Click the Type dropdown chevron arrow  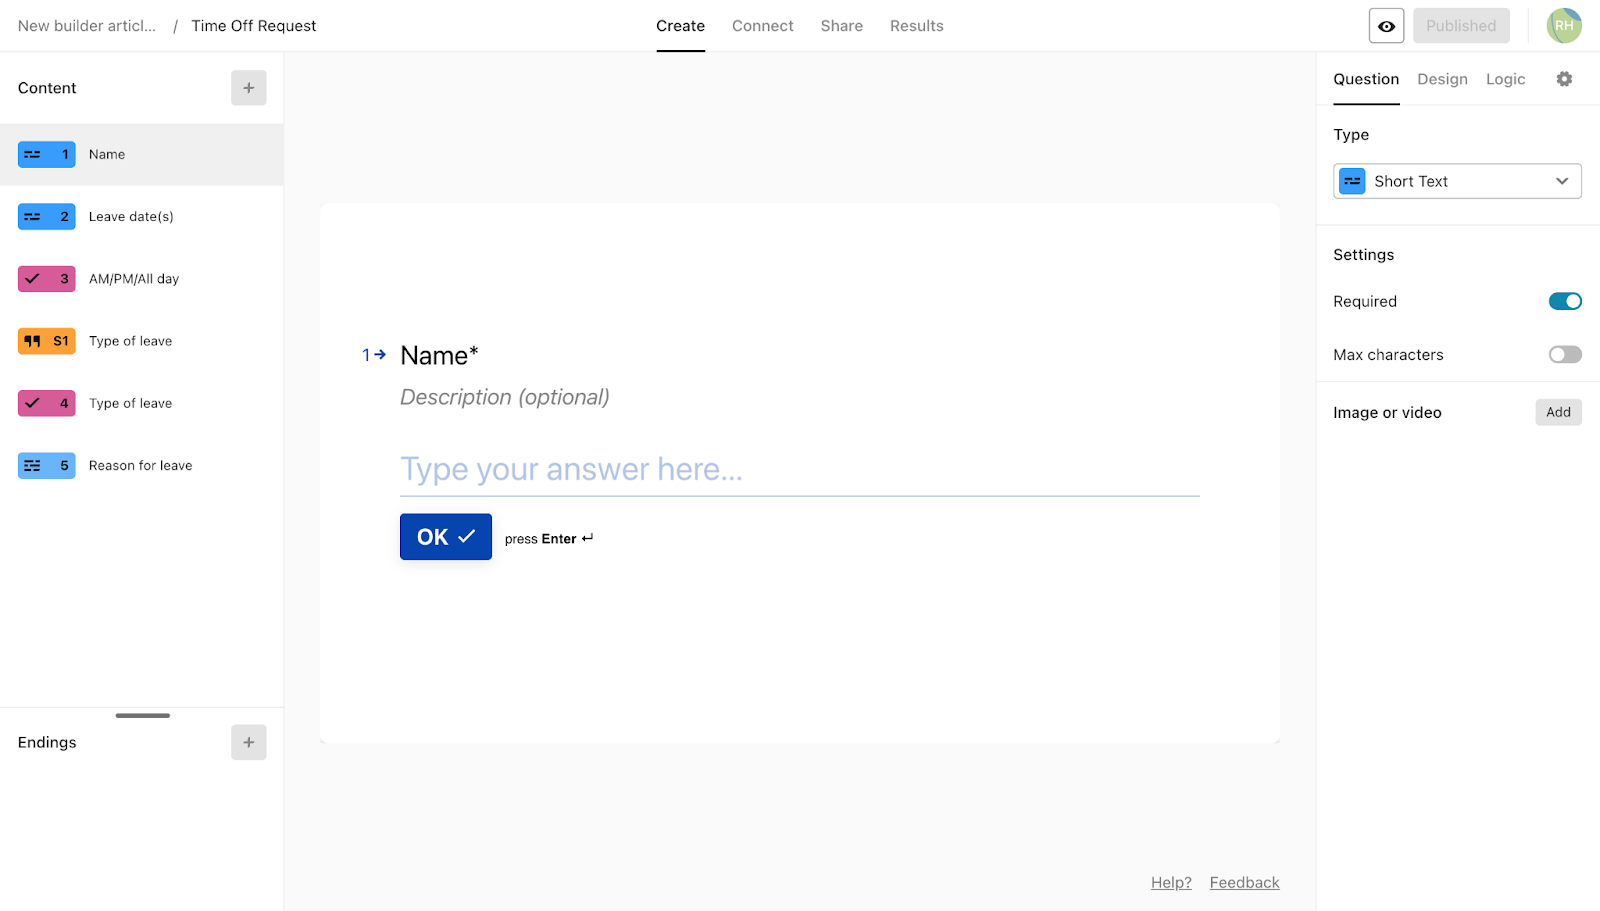[1562, 181]
